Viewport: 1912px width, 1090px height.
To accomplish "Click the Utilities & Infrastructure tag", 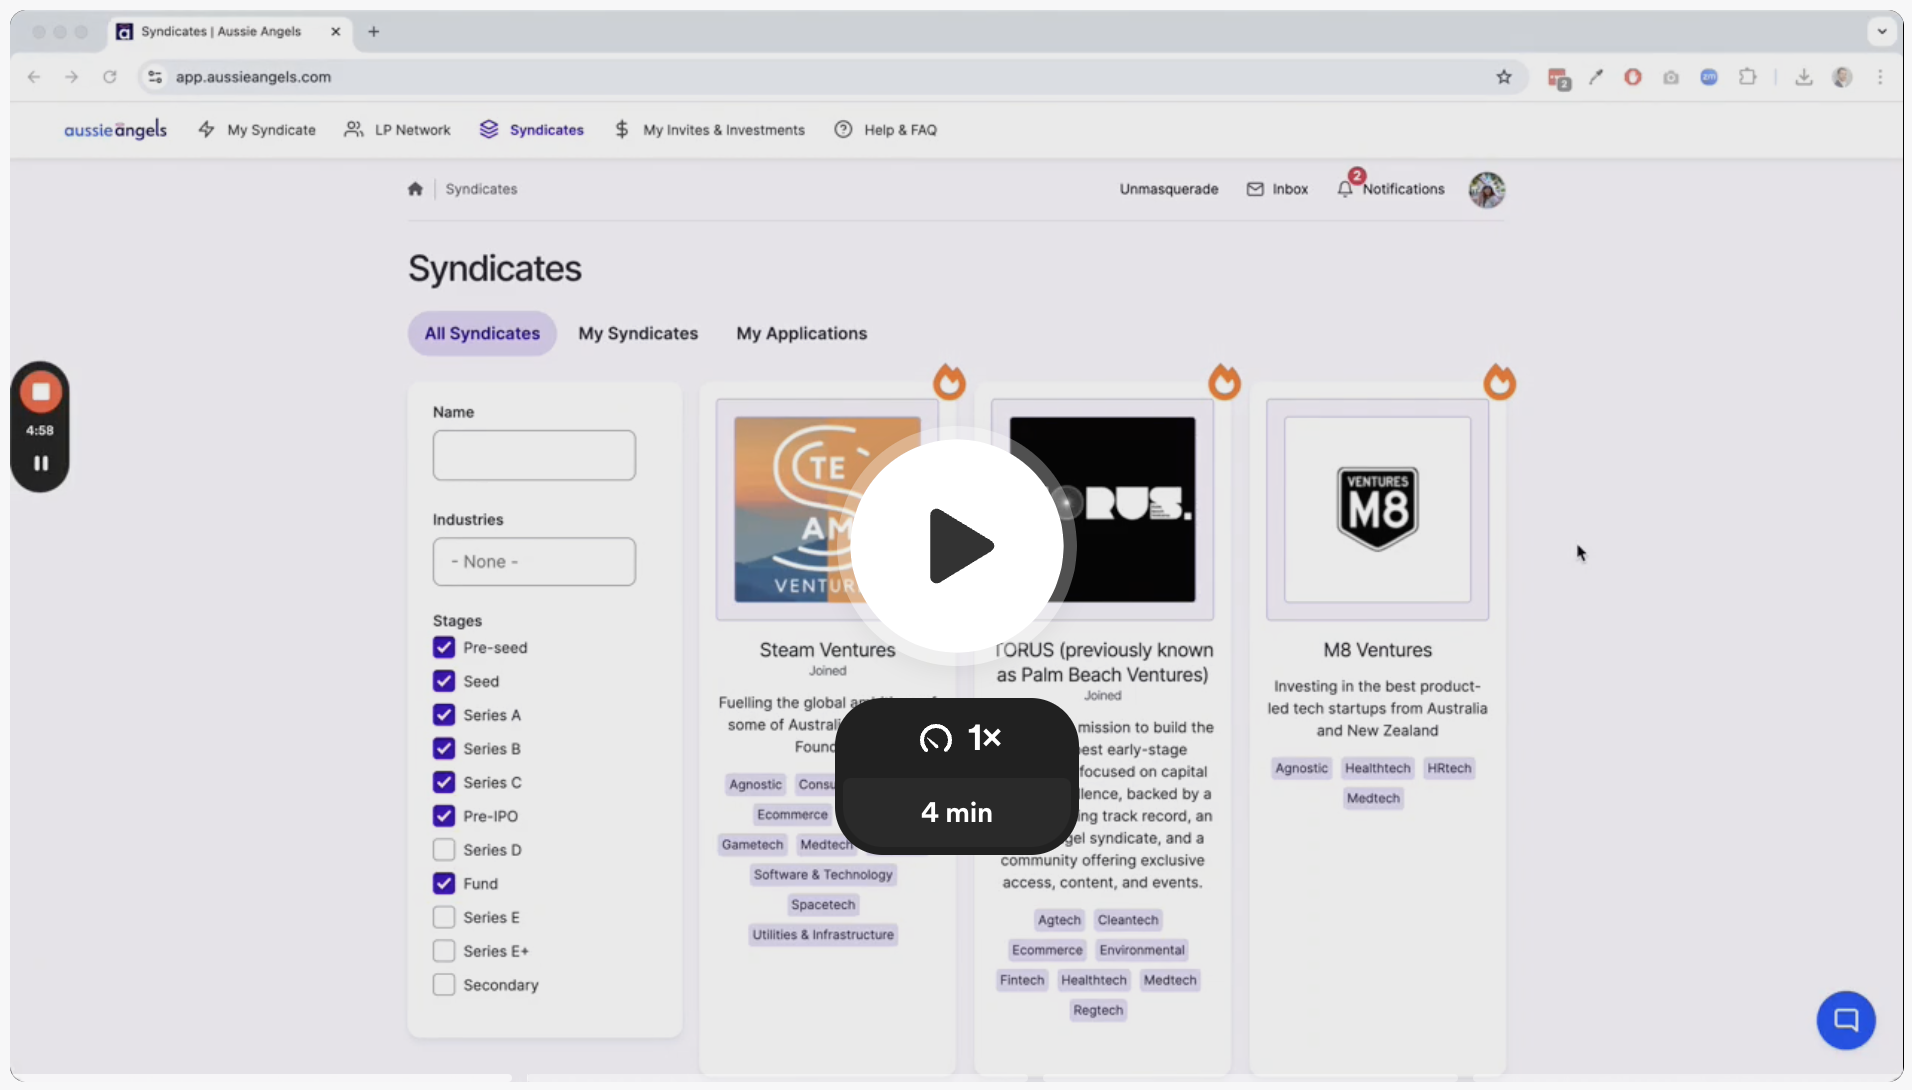I will pos(823,935).
